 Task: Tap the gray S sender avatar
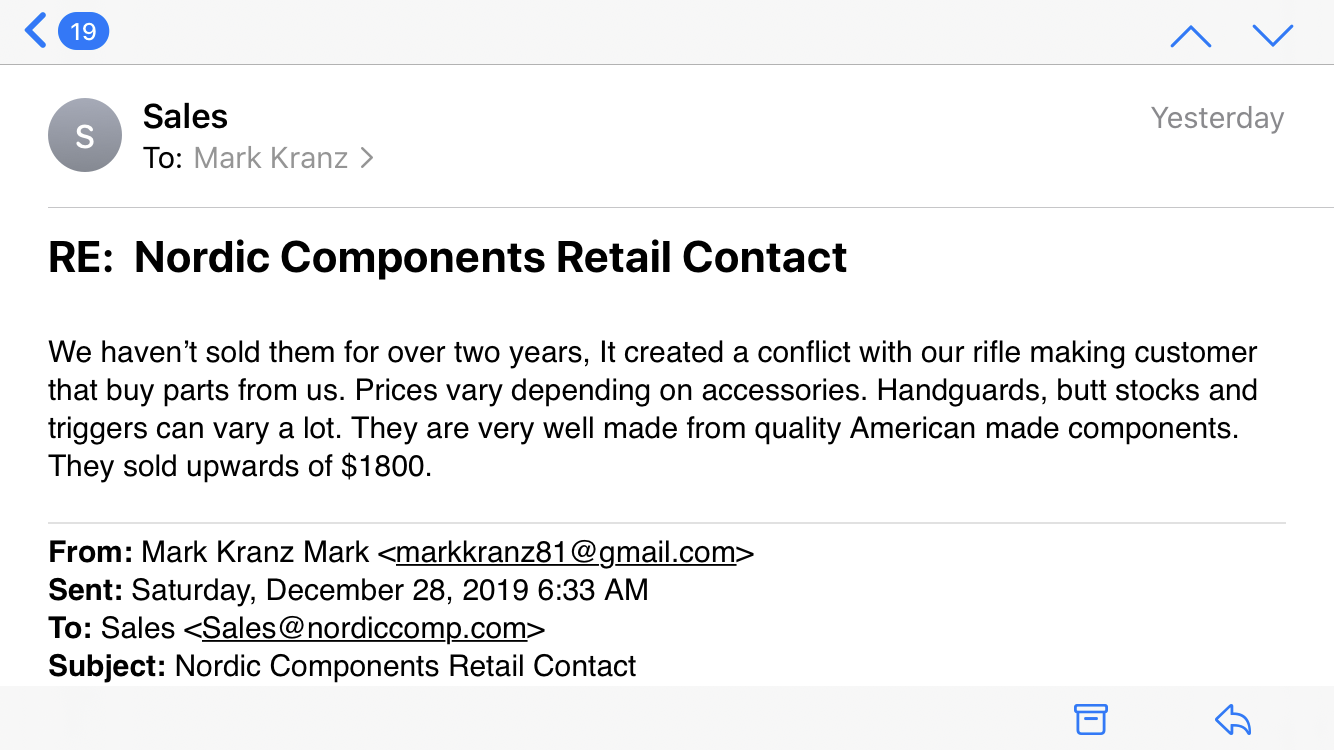pos(85,135)
